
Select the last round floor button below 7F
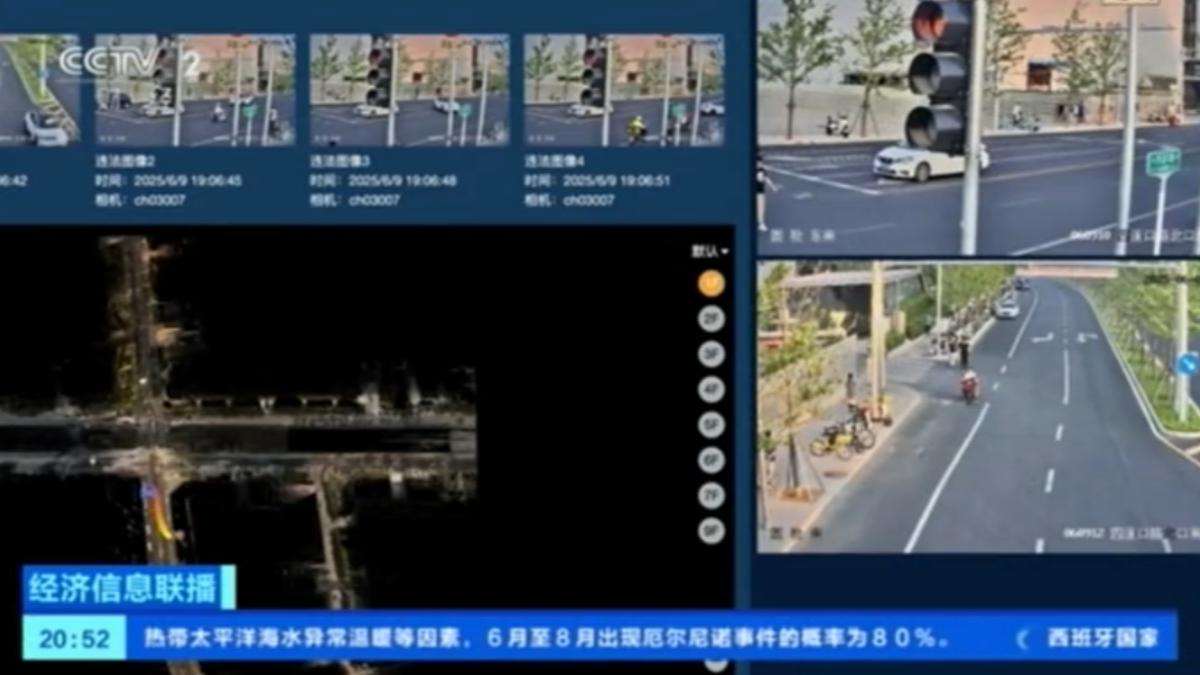point(711,530)
